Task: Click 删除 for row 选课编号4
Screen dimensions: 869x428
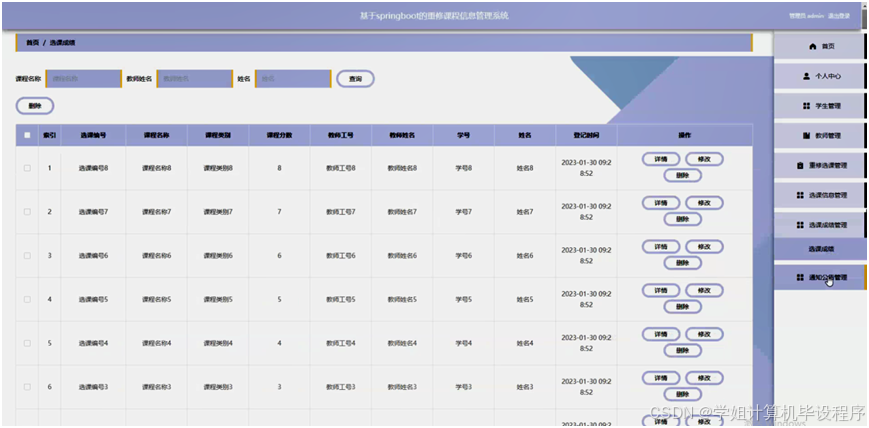Action: [683, 351]
